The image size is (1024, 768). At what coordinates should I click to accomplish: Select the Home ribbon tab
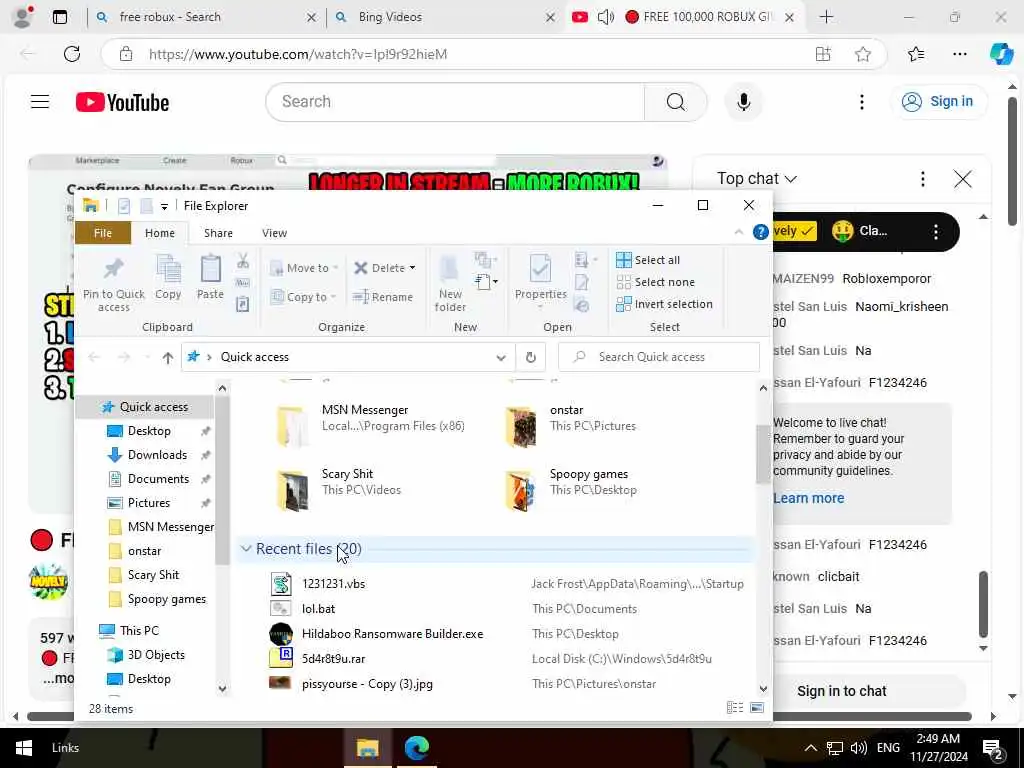coord(160,233)
